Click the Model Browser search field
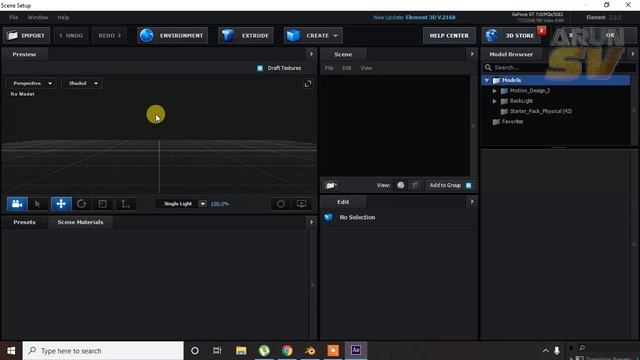Viewport: 640px width, 360px height. (x=558, y=67)
